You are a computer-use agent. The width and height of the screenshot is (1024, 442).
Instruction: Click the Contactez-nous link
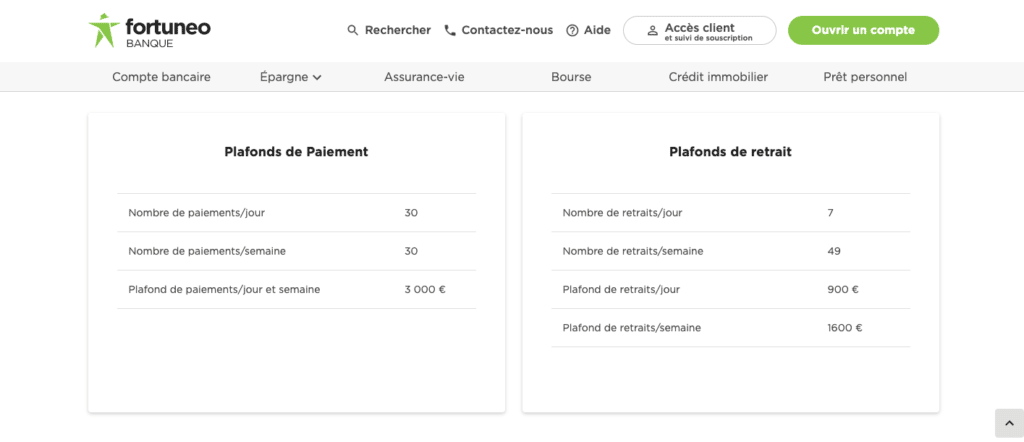[x=507, y=30]
